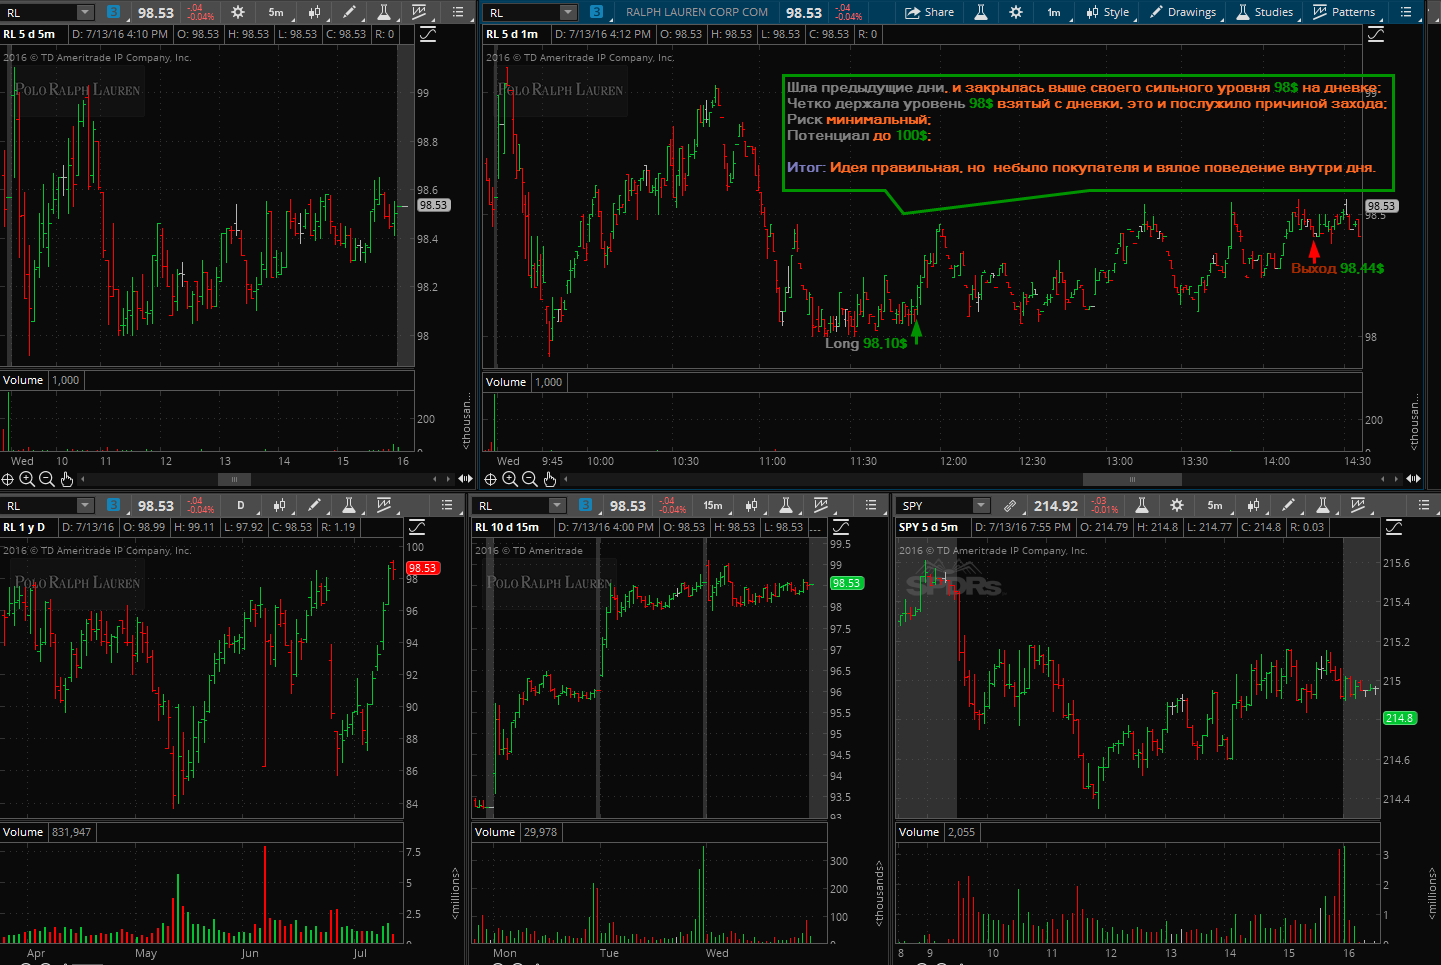Open list menu in 15m RL chart toolbar
This screenshot has width=1441, height=965.
coord(871,505)
